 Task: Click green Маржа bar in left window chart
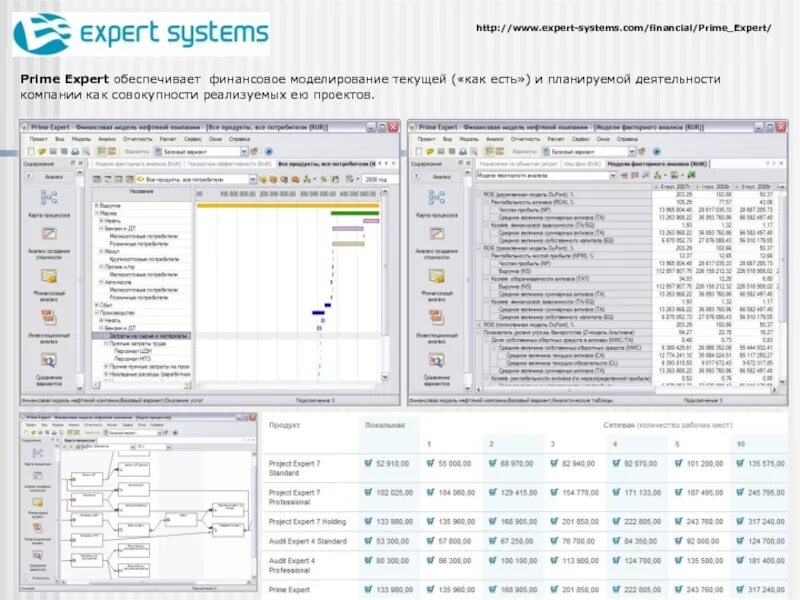tap(355, 213)
